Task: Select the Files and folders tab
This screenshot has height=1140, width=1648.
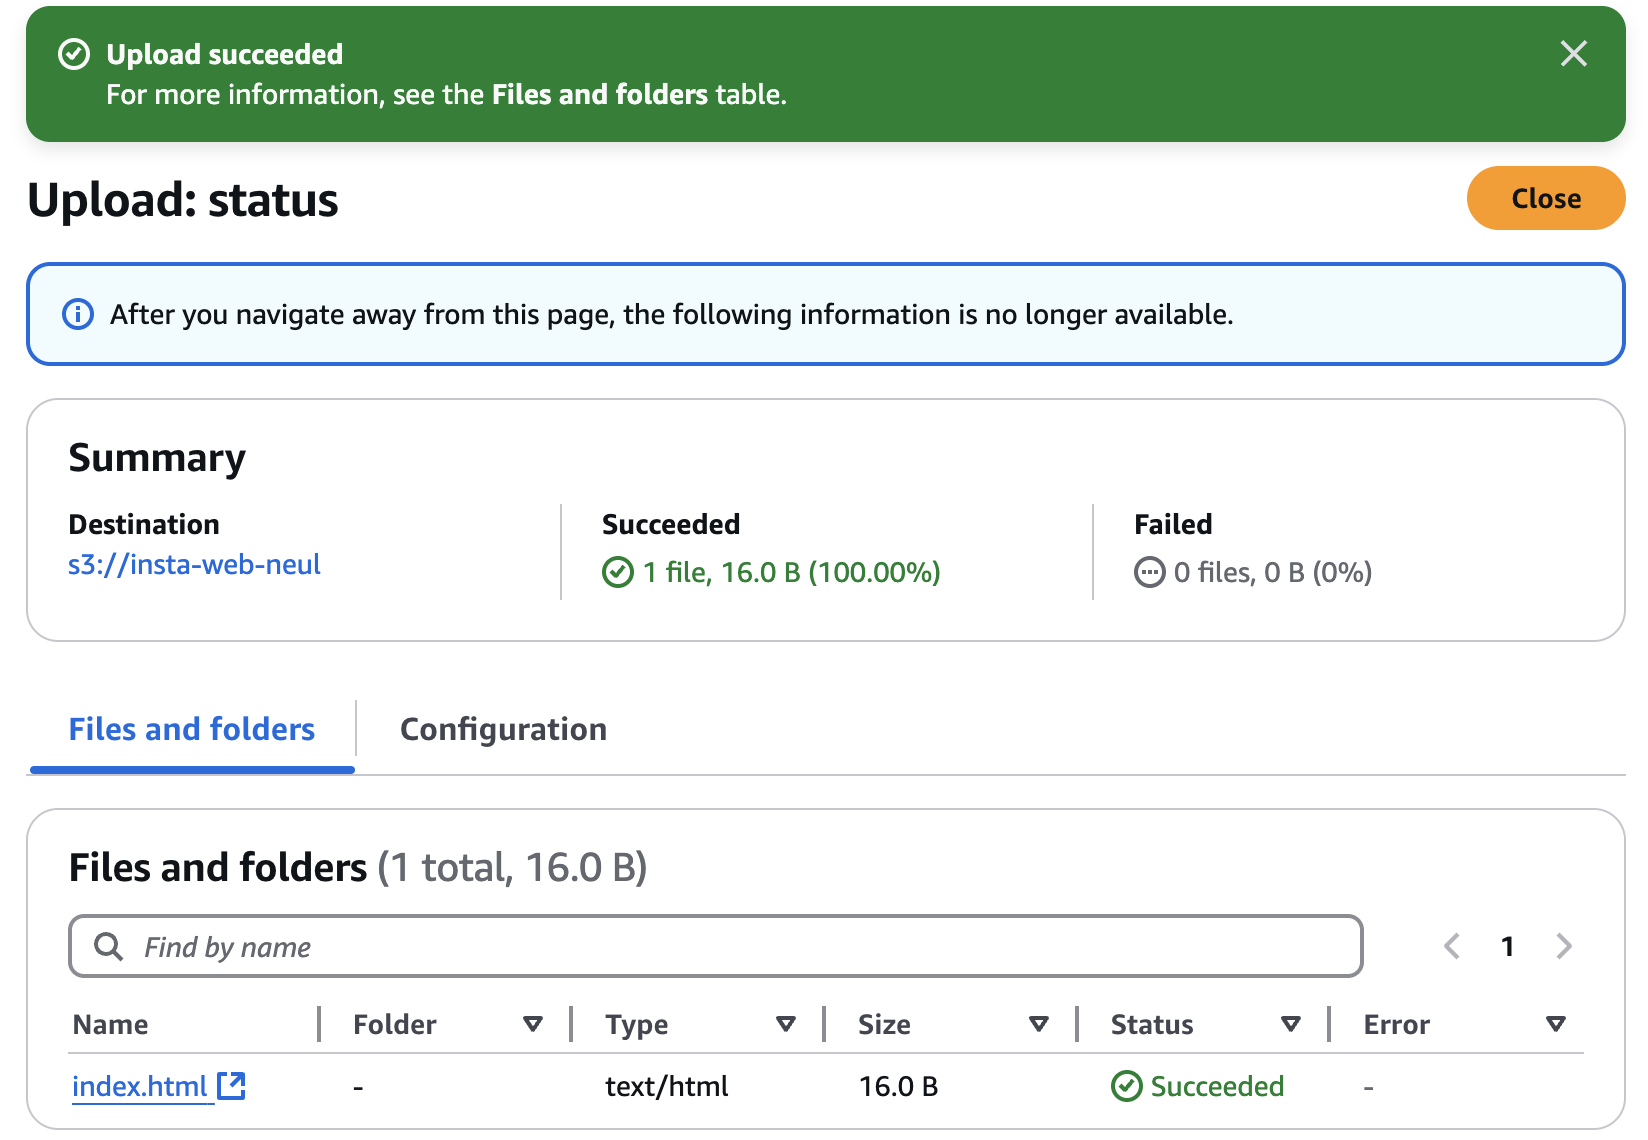Action: 192,729
